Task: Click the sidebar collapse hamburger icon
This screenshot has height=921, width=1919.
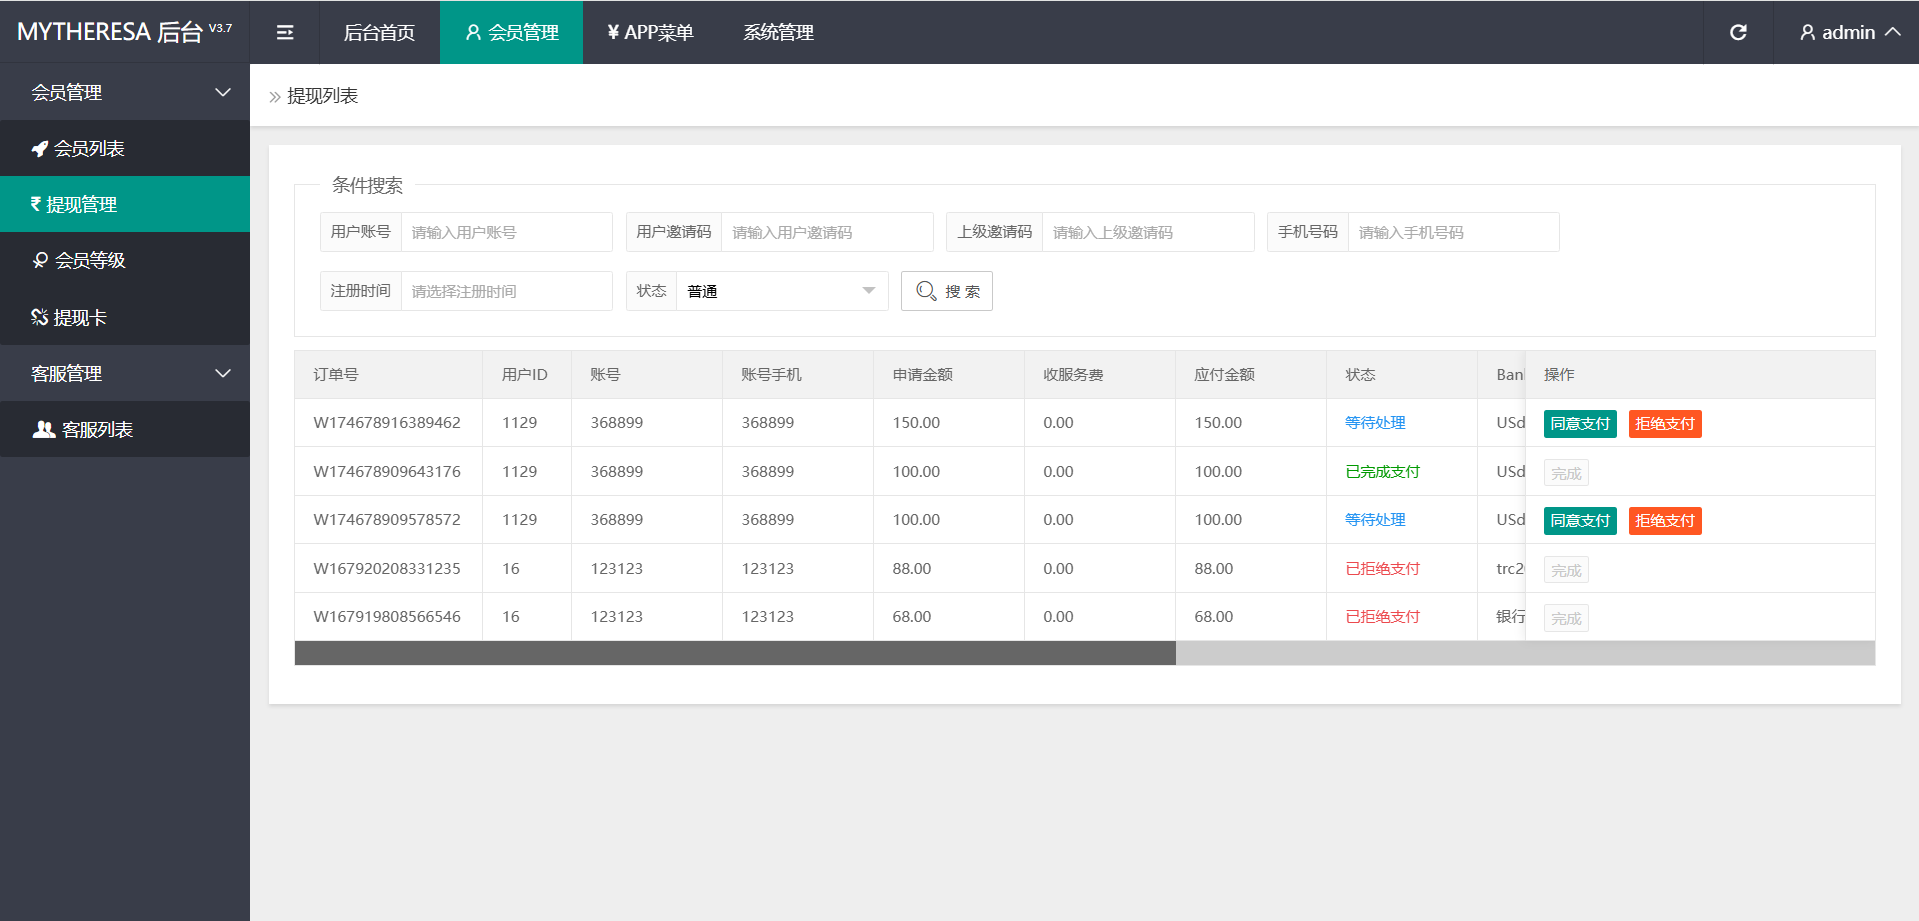Action: point(285,33)
